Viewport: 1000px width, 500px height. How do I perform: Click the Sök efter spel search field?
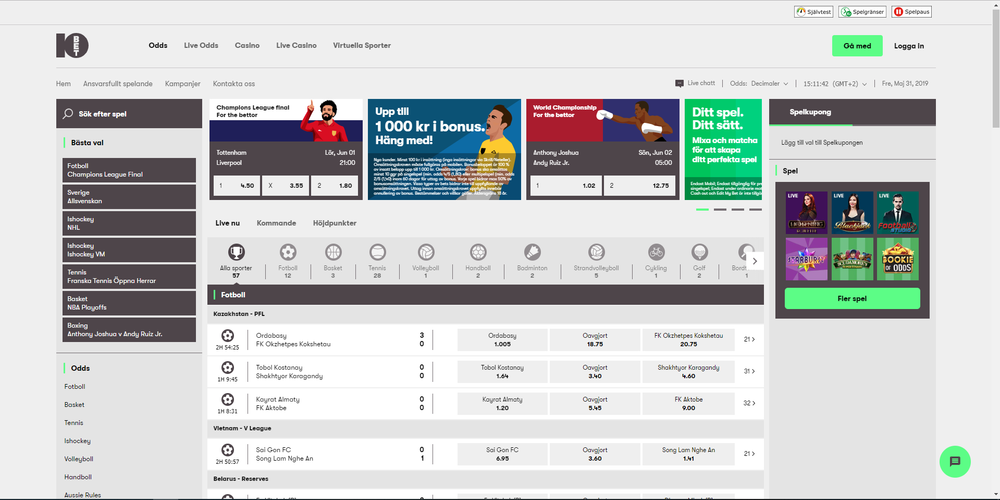(x=129, y=114)
